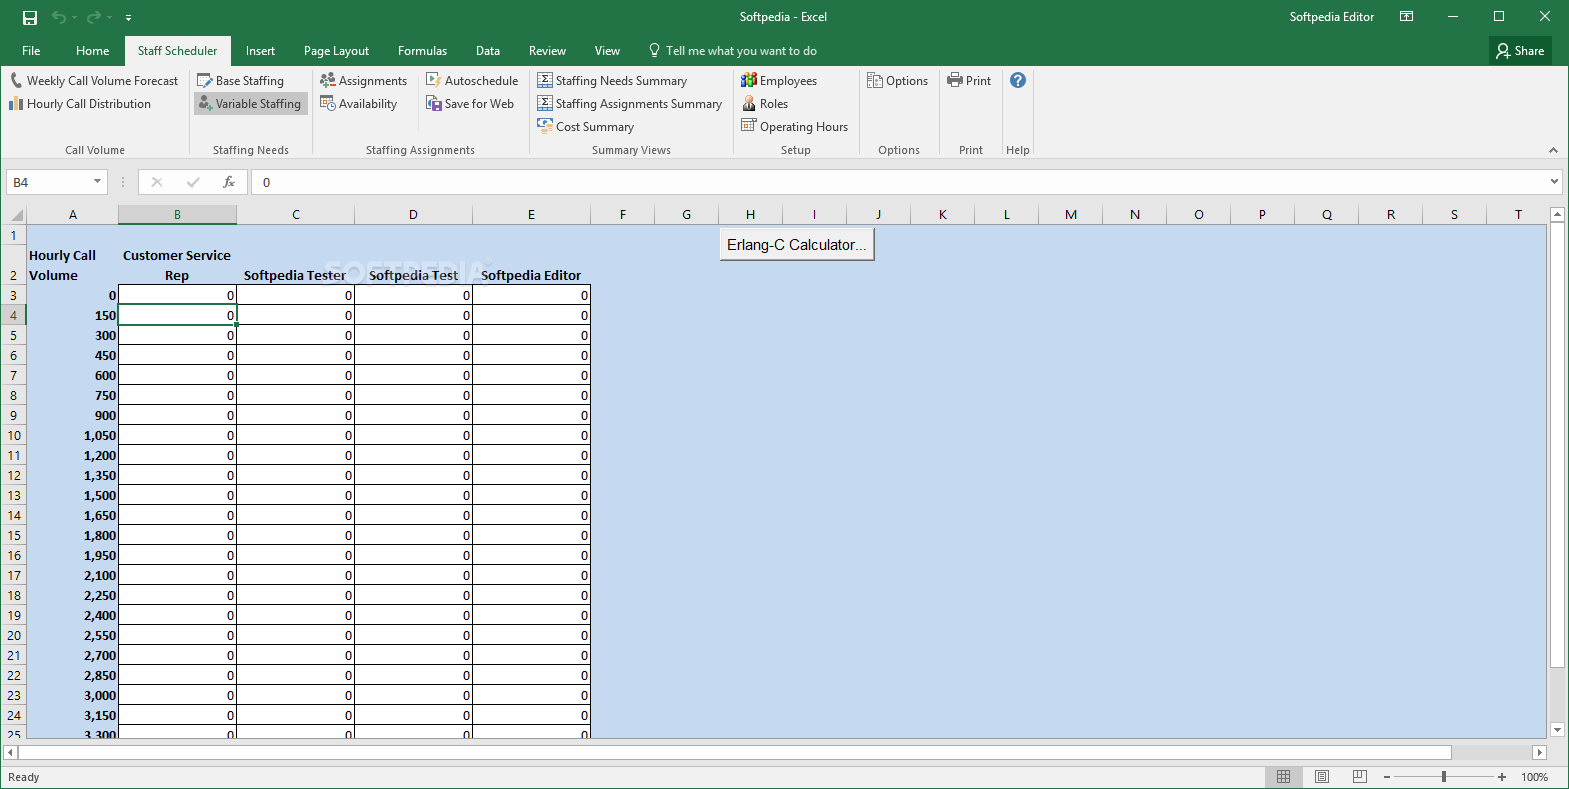This screenshot has width=1569, height=789.
Task: Collapse the ribbon
Action: [1553, 150]
